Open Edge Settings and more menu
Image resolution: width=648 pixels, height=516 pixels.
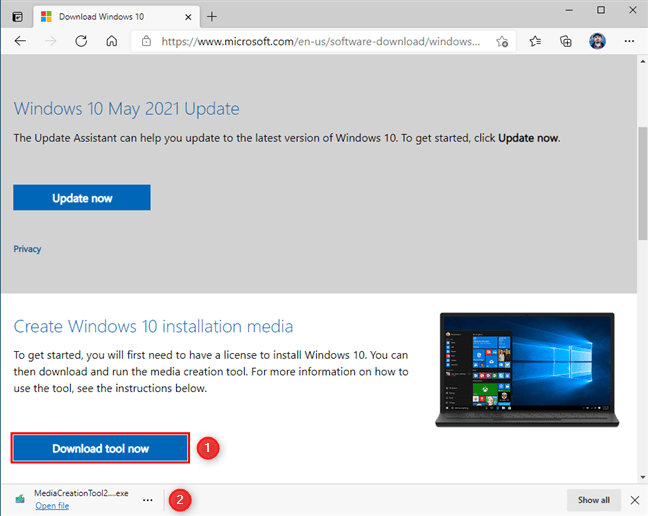coord(629,41)
